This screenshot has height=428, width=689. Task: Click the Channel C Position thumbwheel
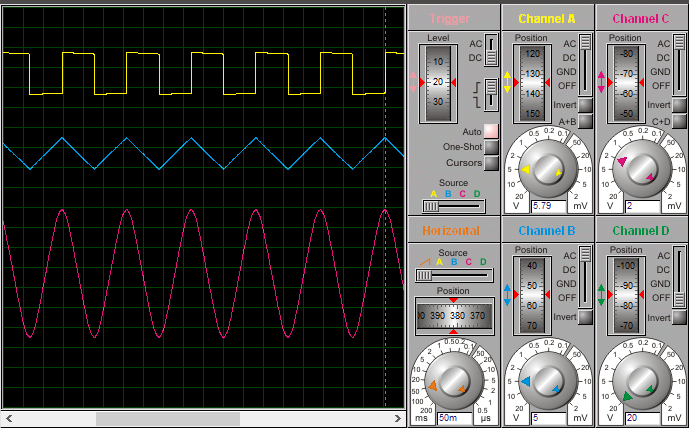626,83
